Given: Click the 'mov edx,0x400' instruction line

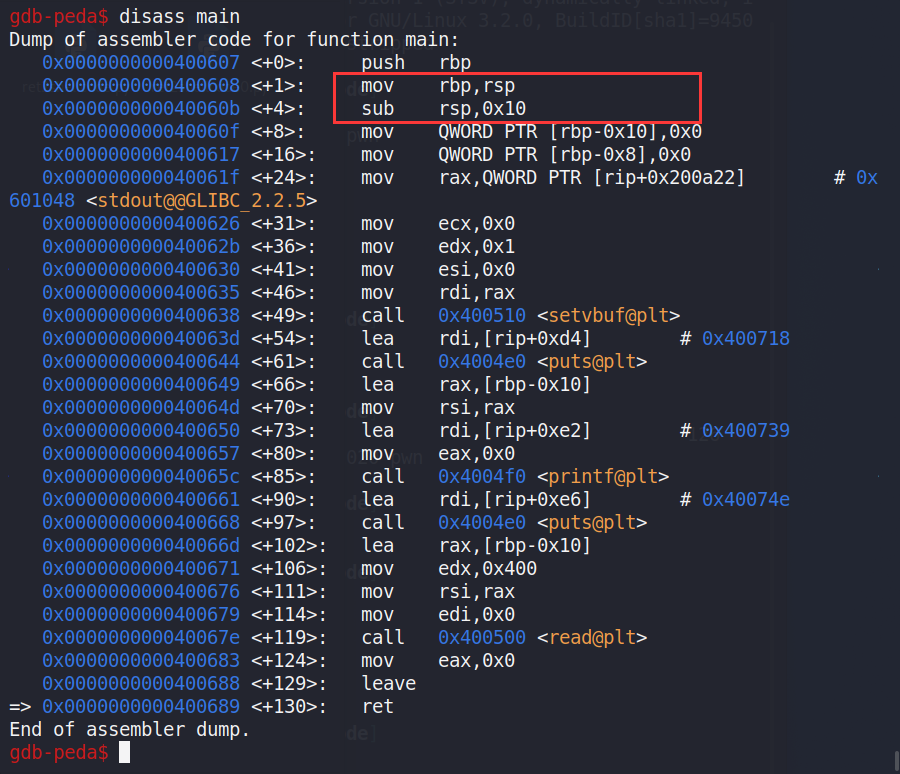Looking at the screenshot, I should pyautogui.click(x=449, y=569).
